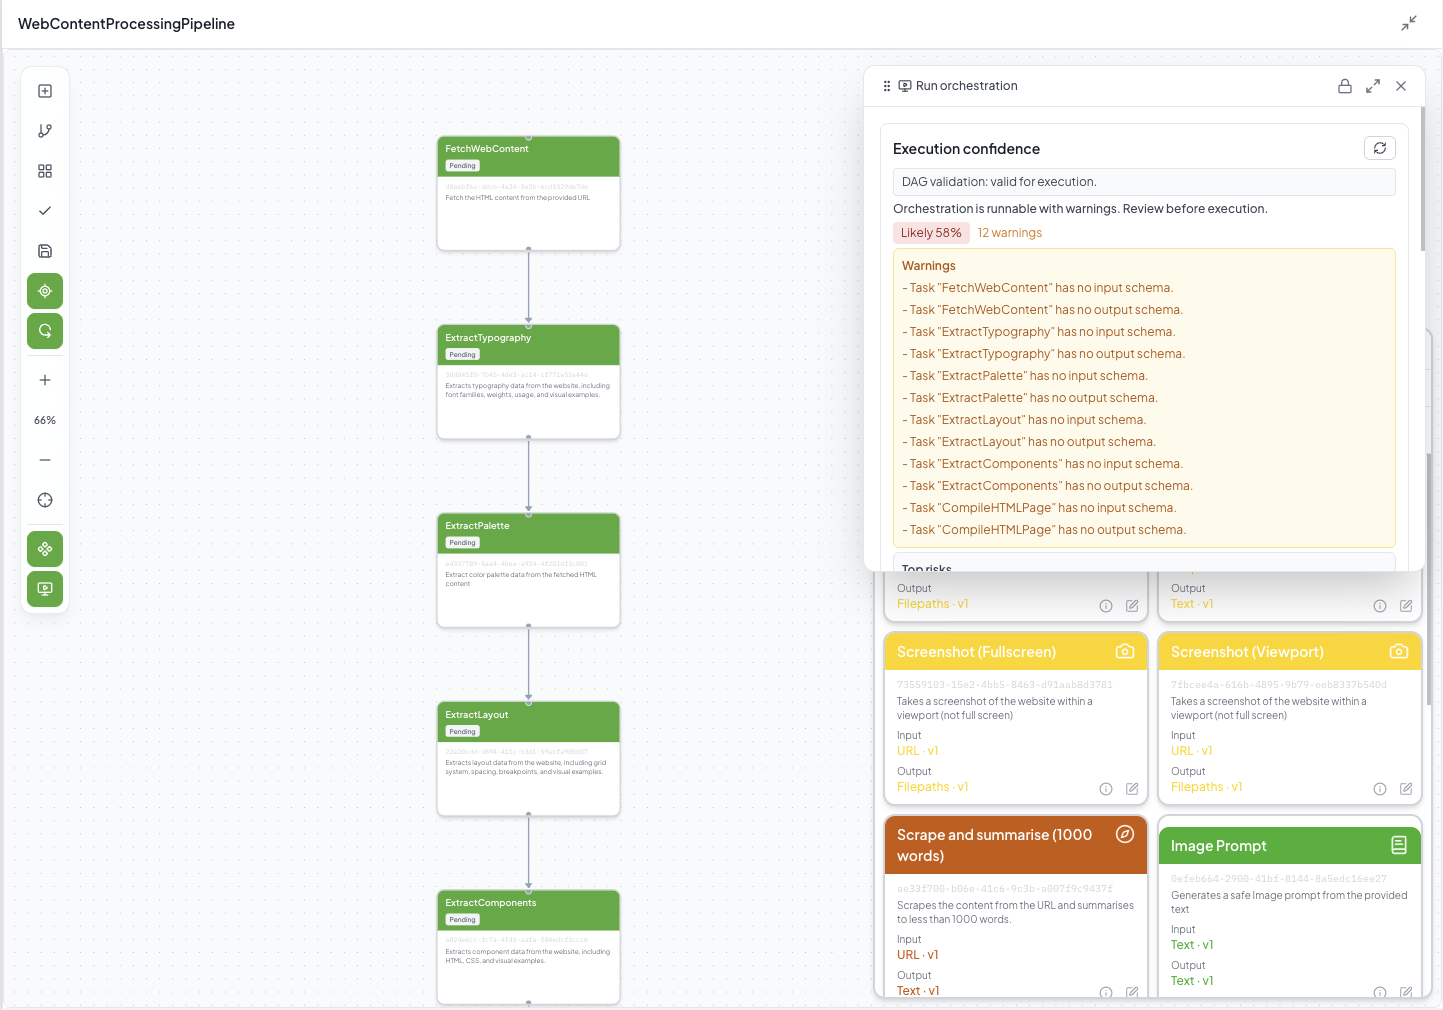Save the pipeline with the save icon
The height and width of the screenshot is (1010, 1443).
(x=45, y=251)
